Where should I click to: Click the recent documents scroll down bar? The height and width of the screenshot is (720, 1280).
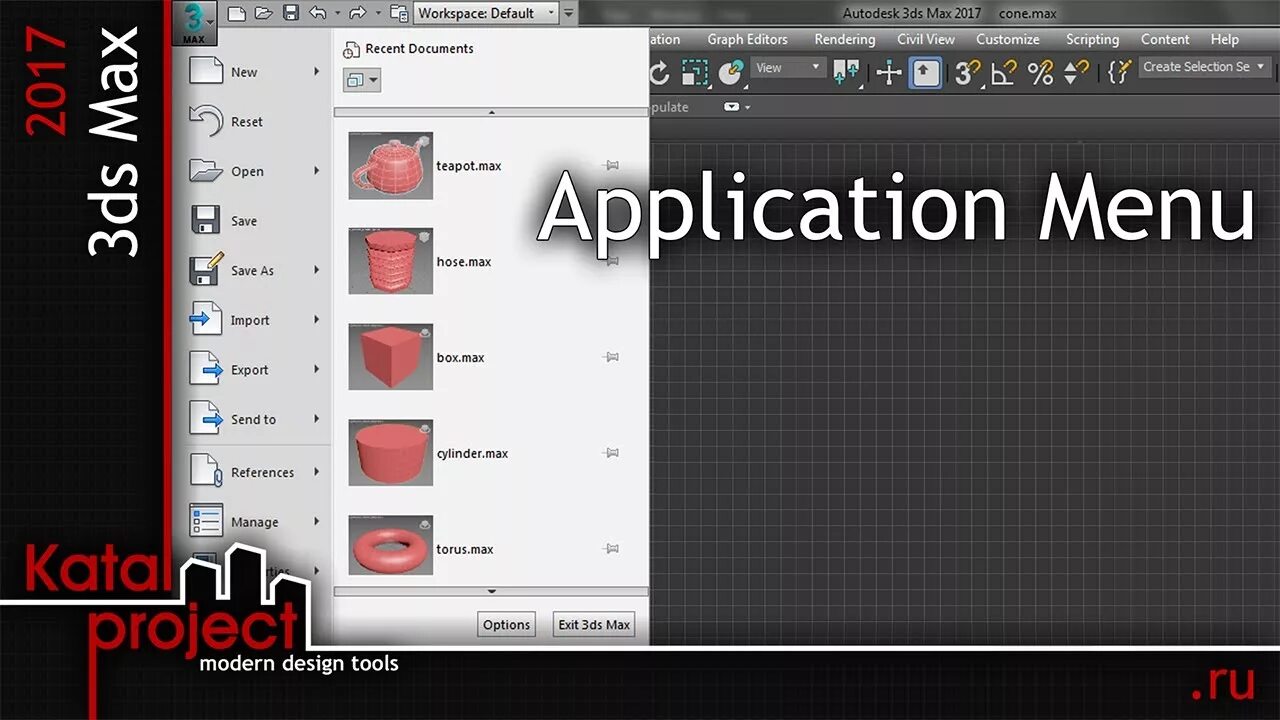491,592
